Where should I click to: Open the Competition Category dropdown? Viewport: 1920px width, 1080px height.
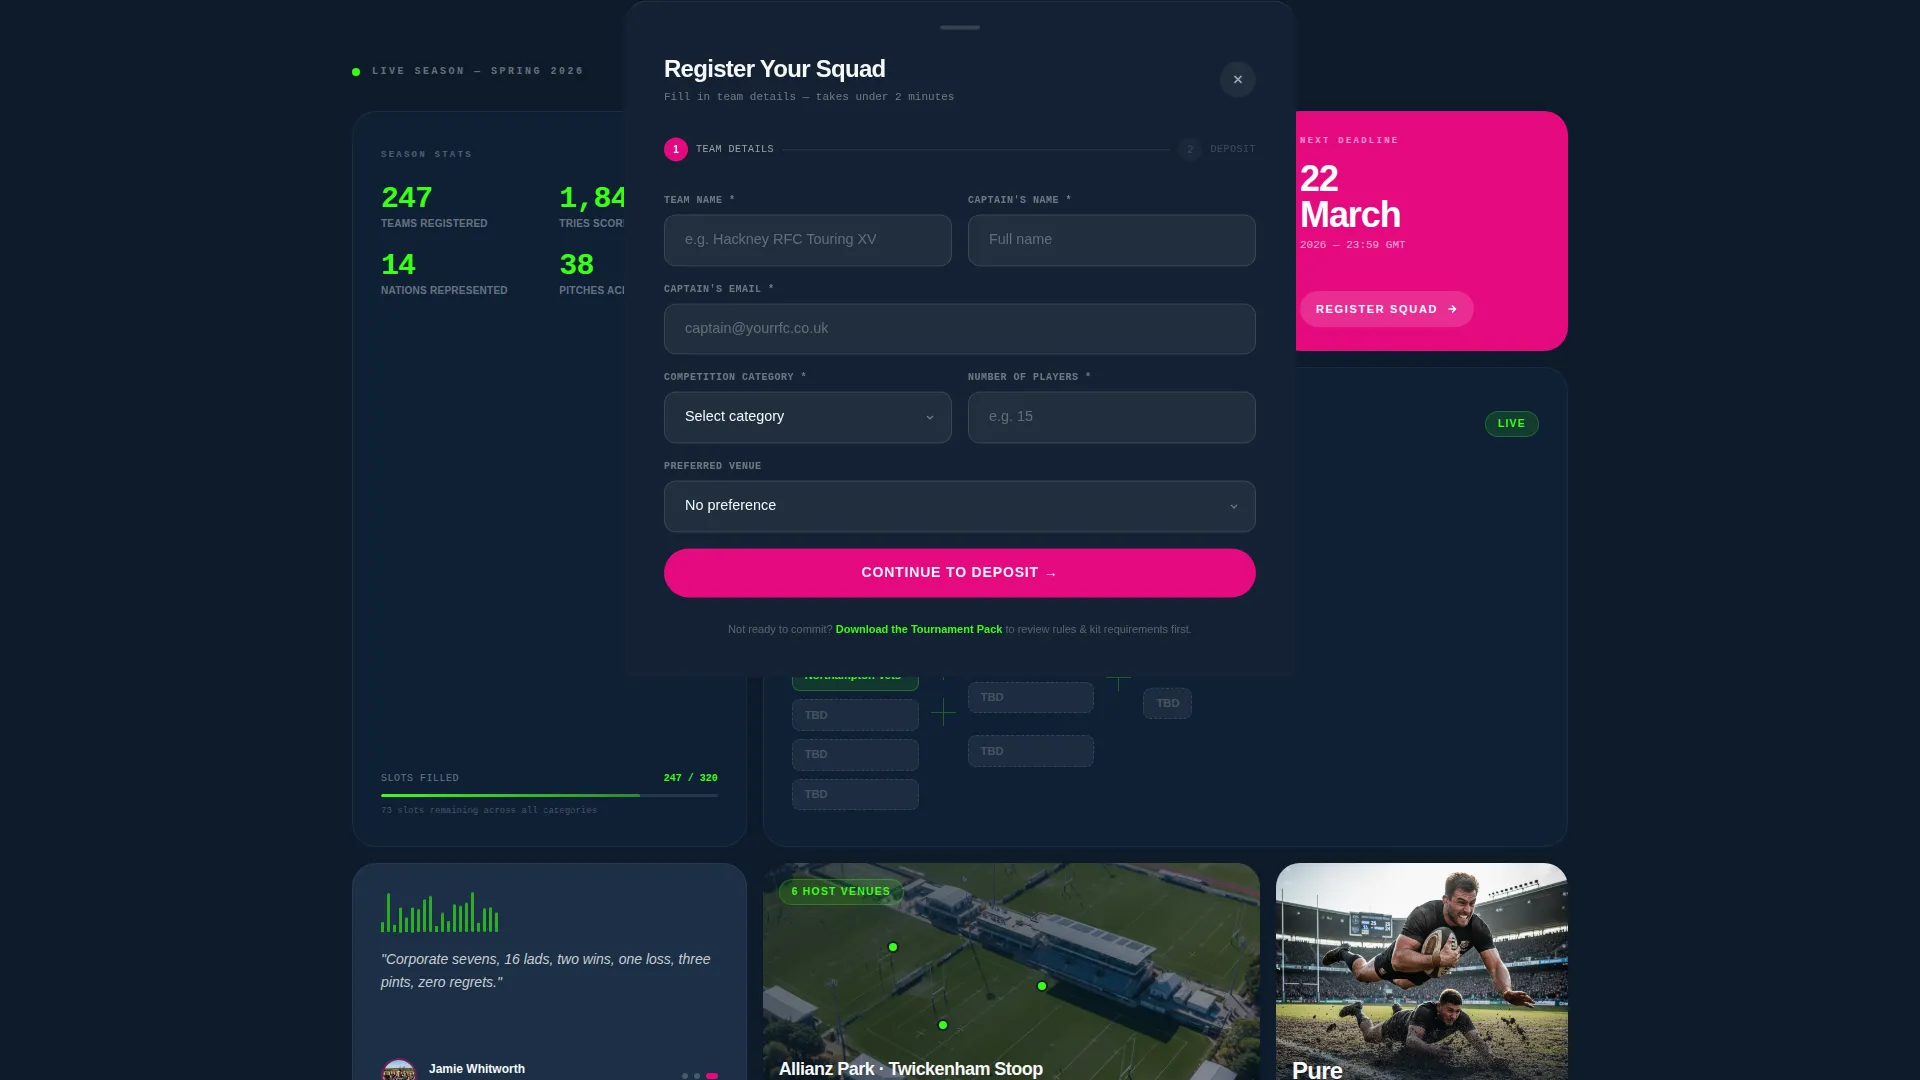click(807, 417)
